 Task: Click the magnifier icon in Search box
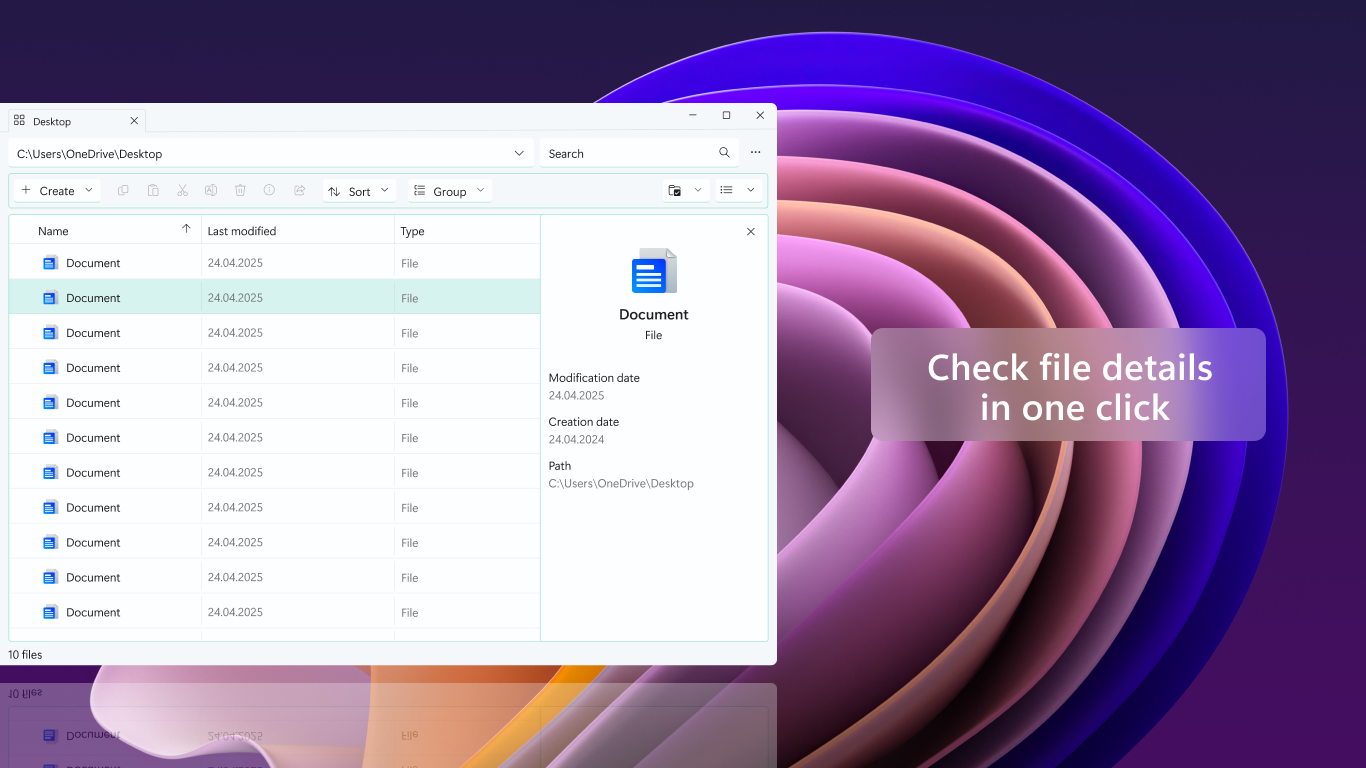724,153
